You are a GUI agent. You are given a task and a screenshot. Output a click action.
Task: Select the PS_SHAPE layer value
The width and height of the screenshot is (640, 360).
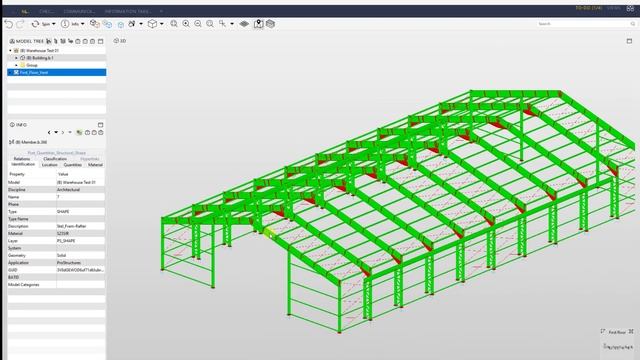click(80, 241)
